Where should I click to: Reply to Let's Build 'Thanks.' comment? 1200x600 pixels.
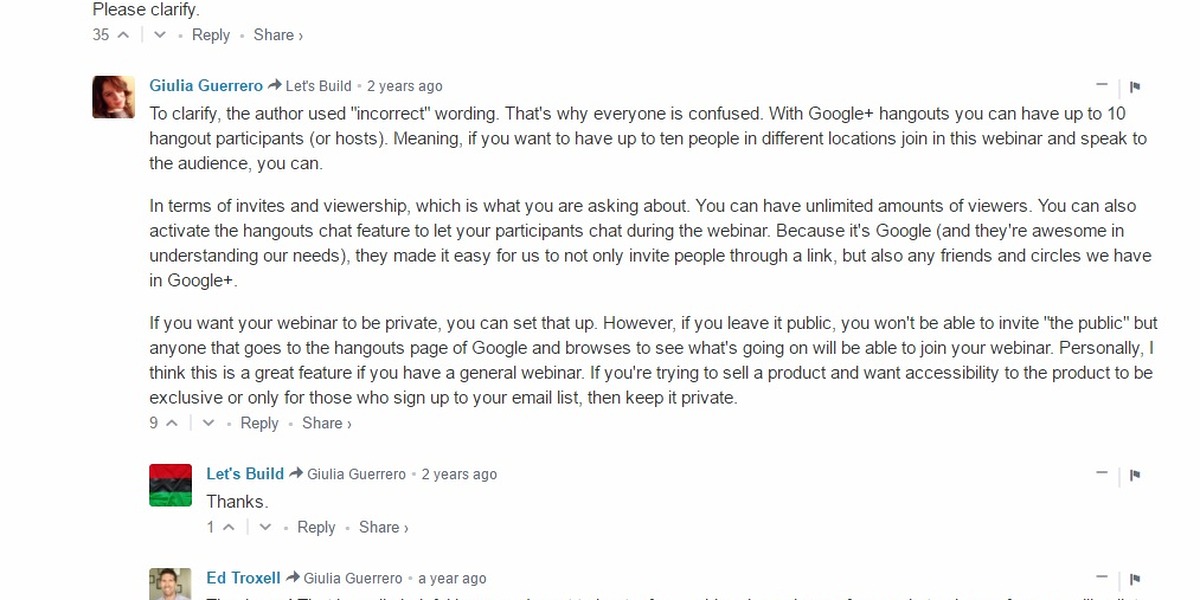click(x=316, y=527)
